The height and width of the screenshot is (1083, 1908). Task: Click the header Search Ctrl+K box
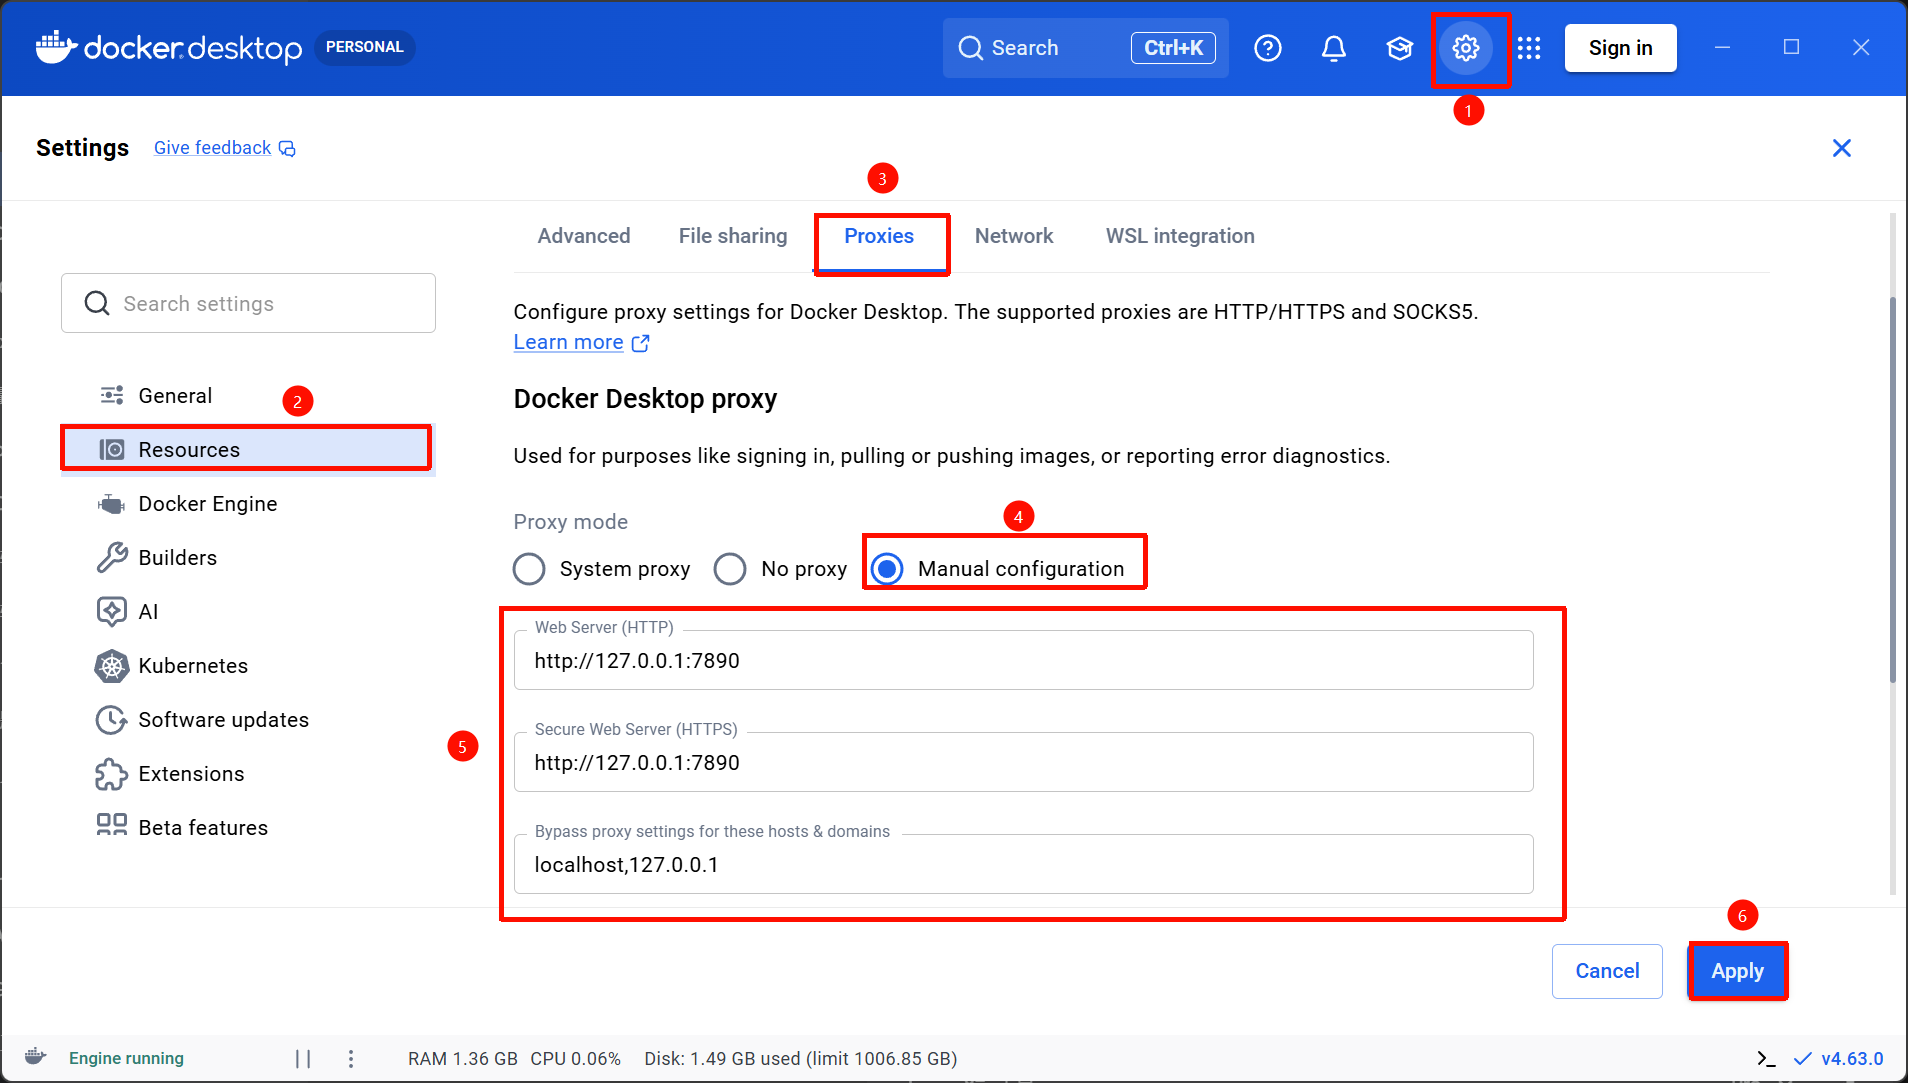point(1085,48)
